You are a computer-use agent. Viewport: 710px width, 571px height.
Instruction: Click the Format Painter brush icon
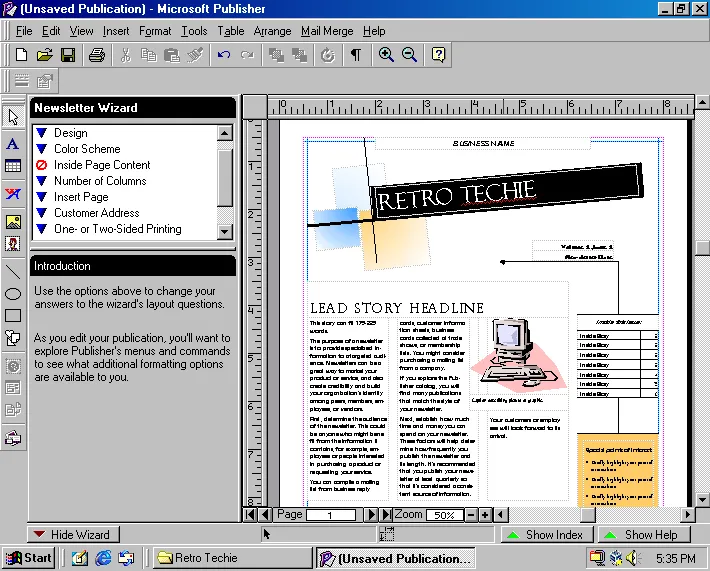(x=195, y=55)
